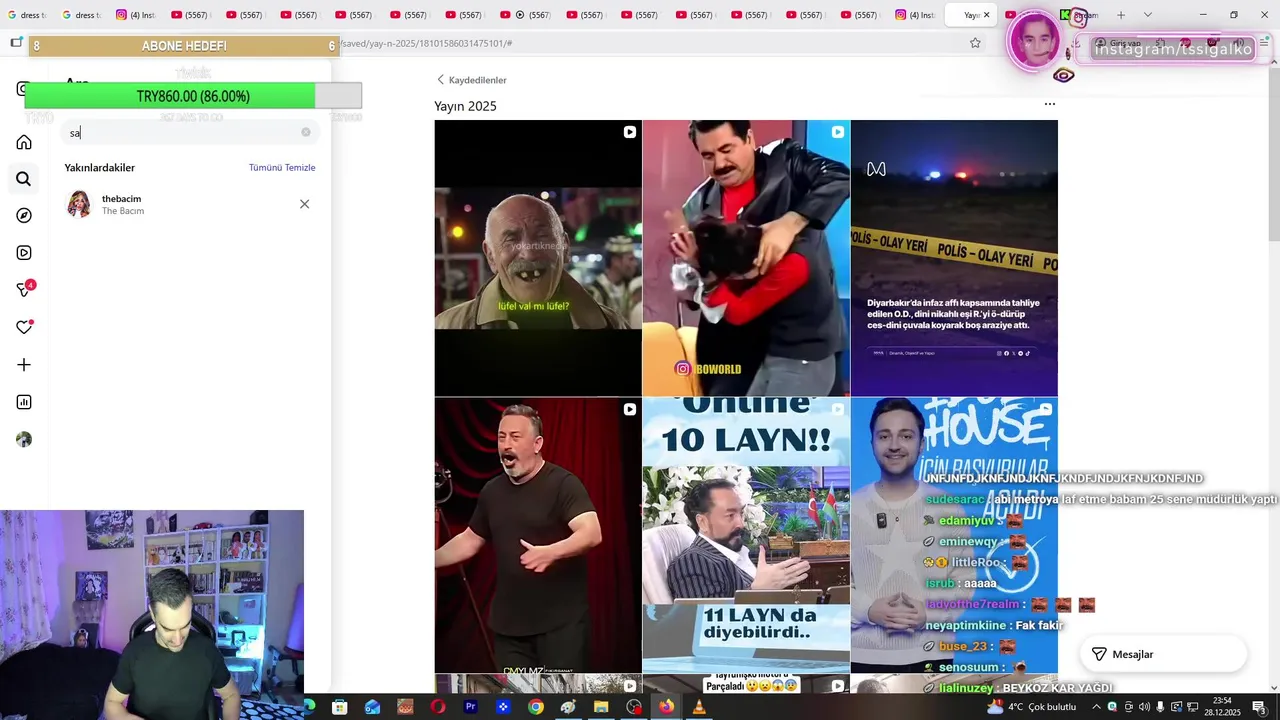
Task: Open Google Chrome from taskbar
Action: point(536,707)
